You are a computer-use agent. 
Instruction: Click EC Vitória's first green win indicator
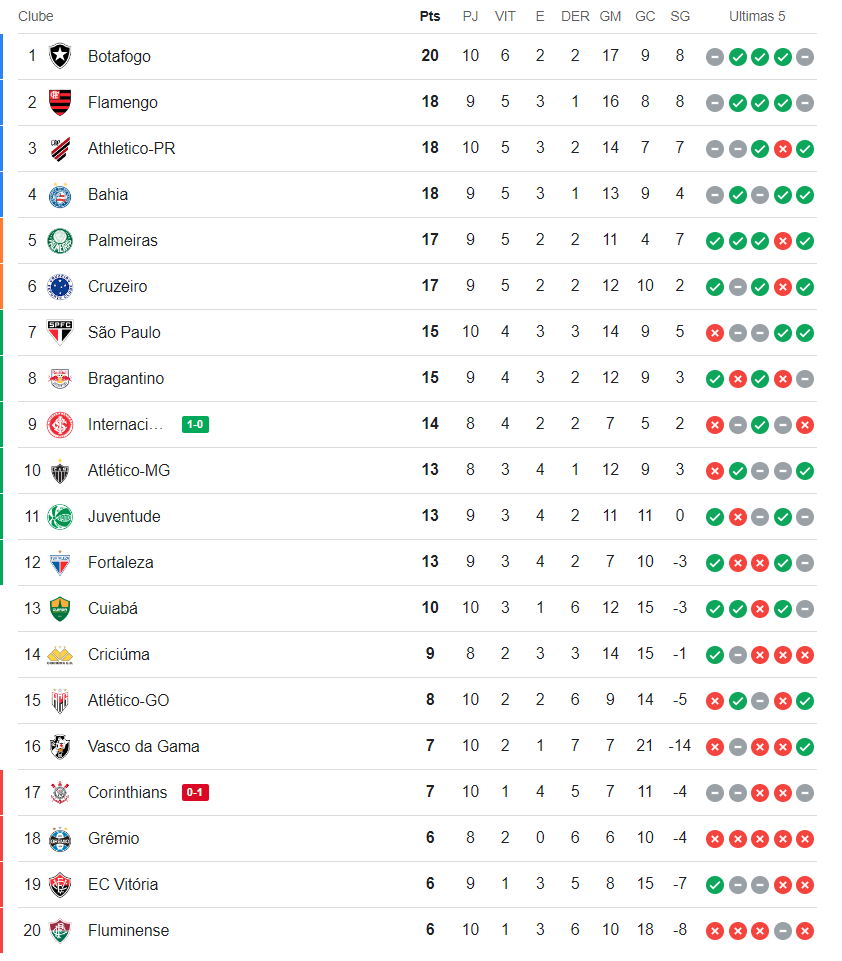coord(714,885)
